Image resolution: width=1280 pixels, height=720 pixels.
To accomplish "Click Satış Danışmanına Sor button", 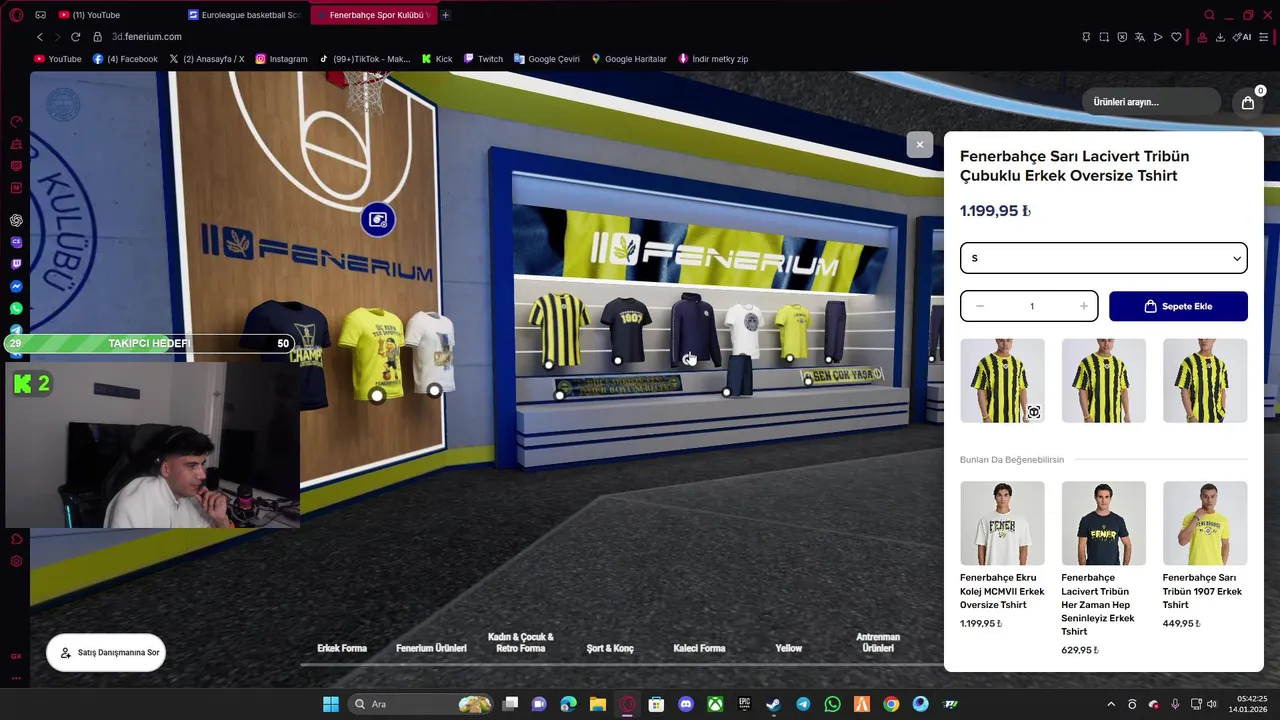I will 106,653.
